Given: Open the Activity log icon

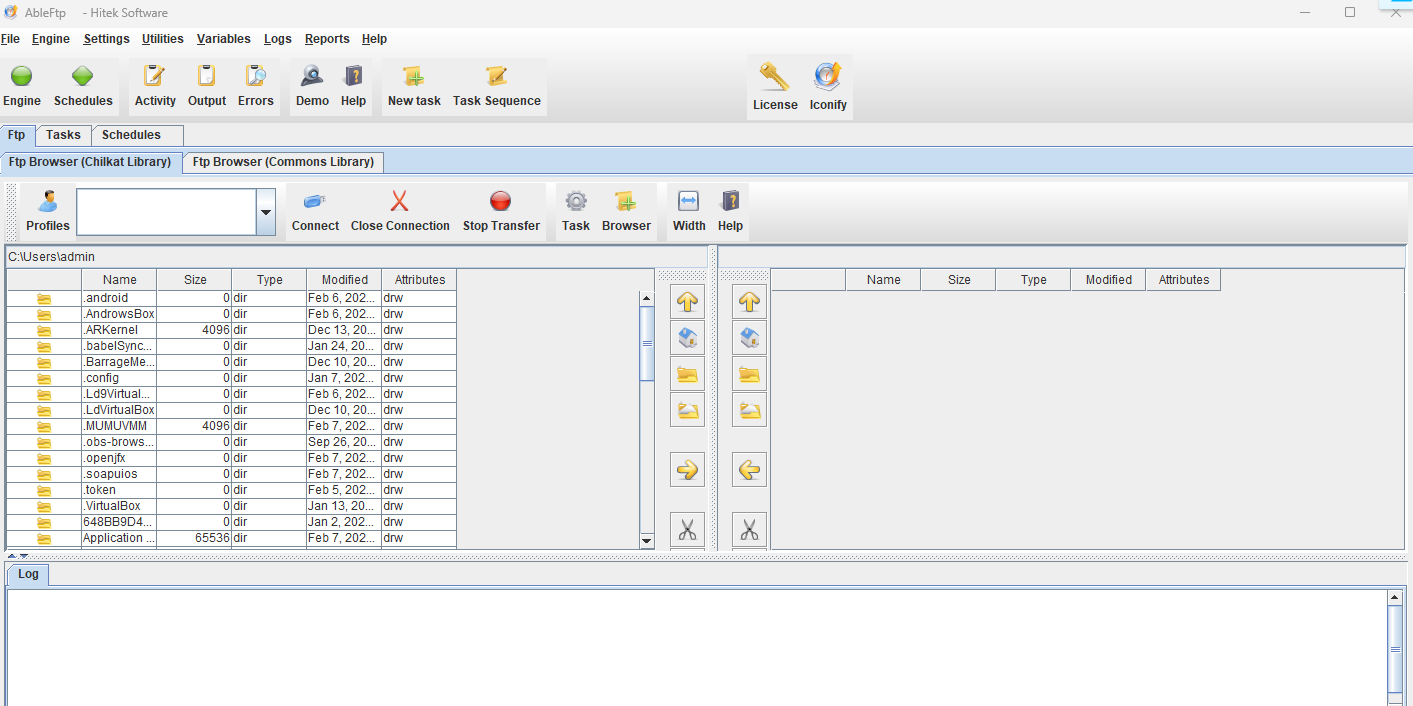Looking at the screenshot, I should pyautogui.click(x=155, y=77).
